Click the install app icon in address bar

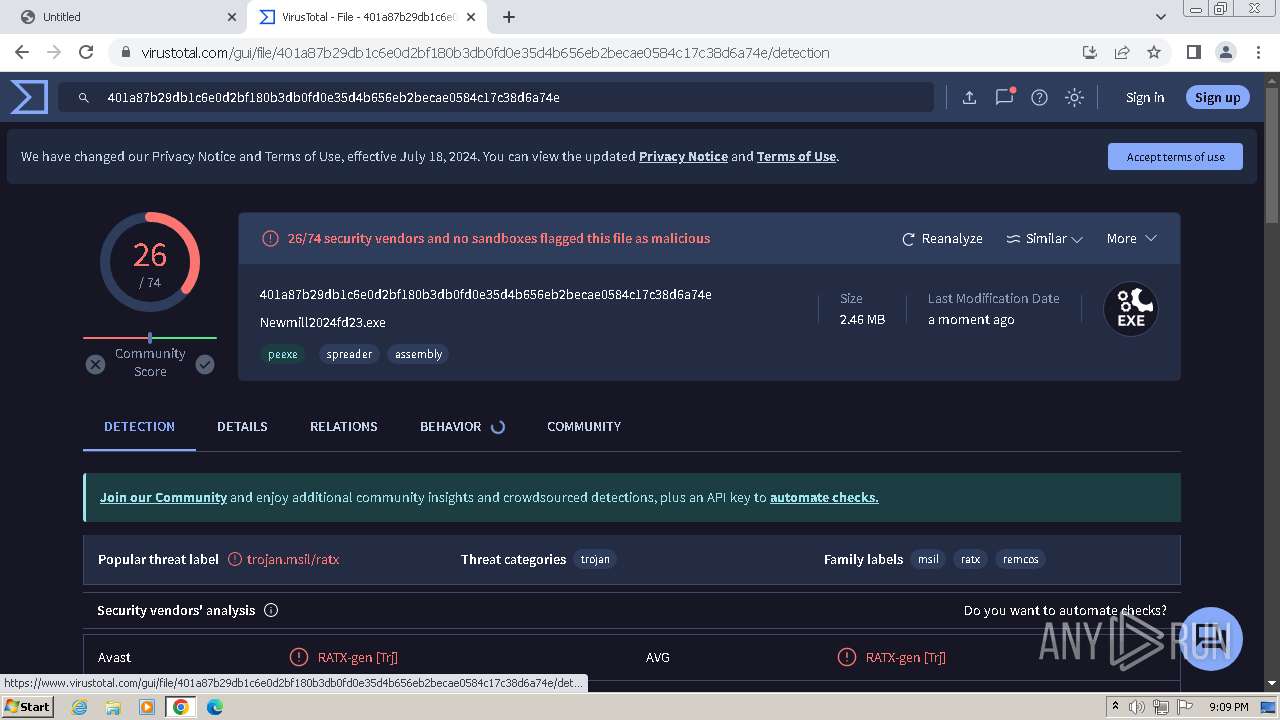(x=1090, y=52)
